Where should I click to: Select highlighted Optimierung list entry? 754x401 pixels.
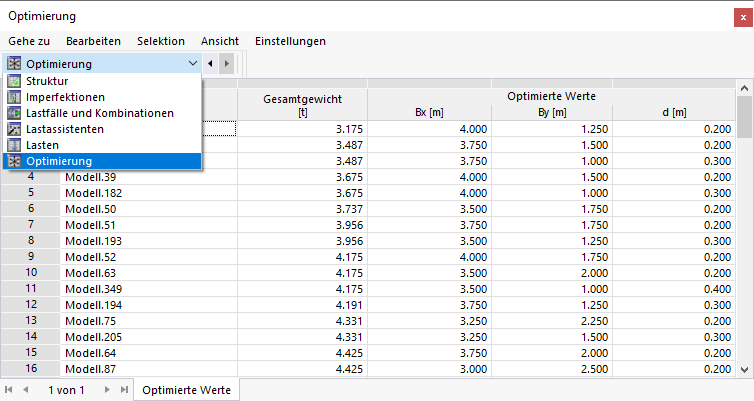coord(102,161)
